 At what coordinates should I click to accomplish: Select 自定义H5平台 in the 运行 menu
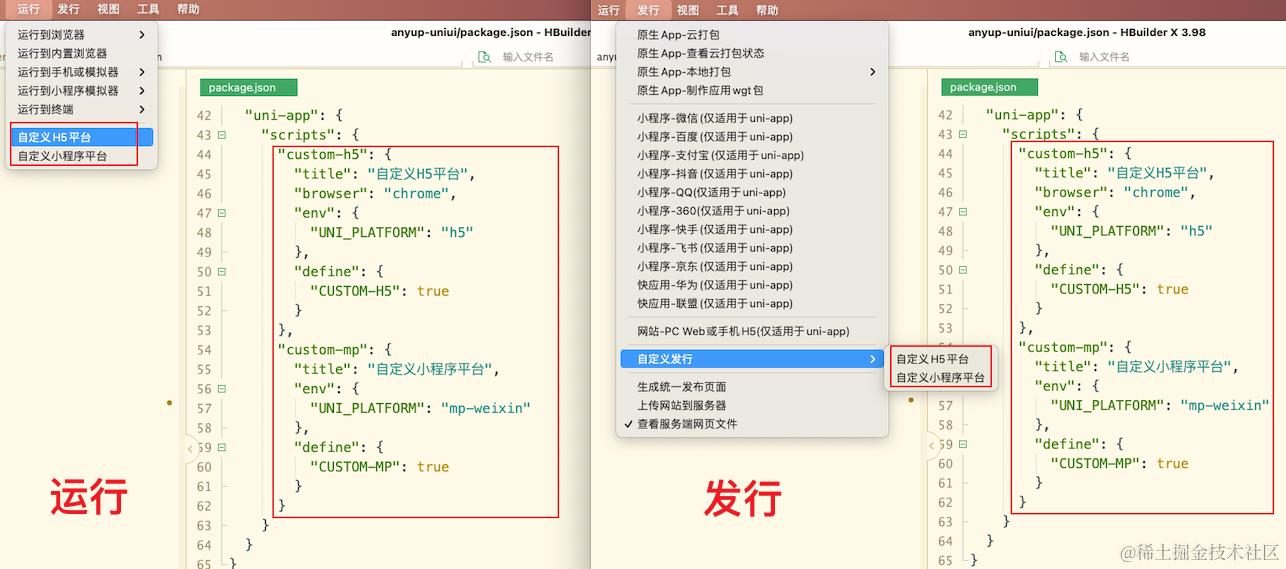(82, 137)
